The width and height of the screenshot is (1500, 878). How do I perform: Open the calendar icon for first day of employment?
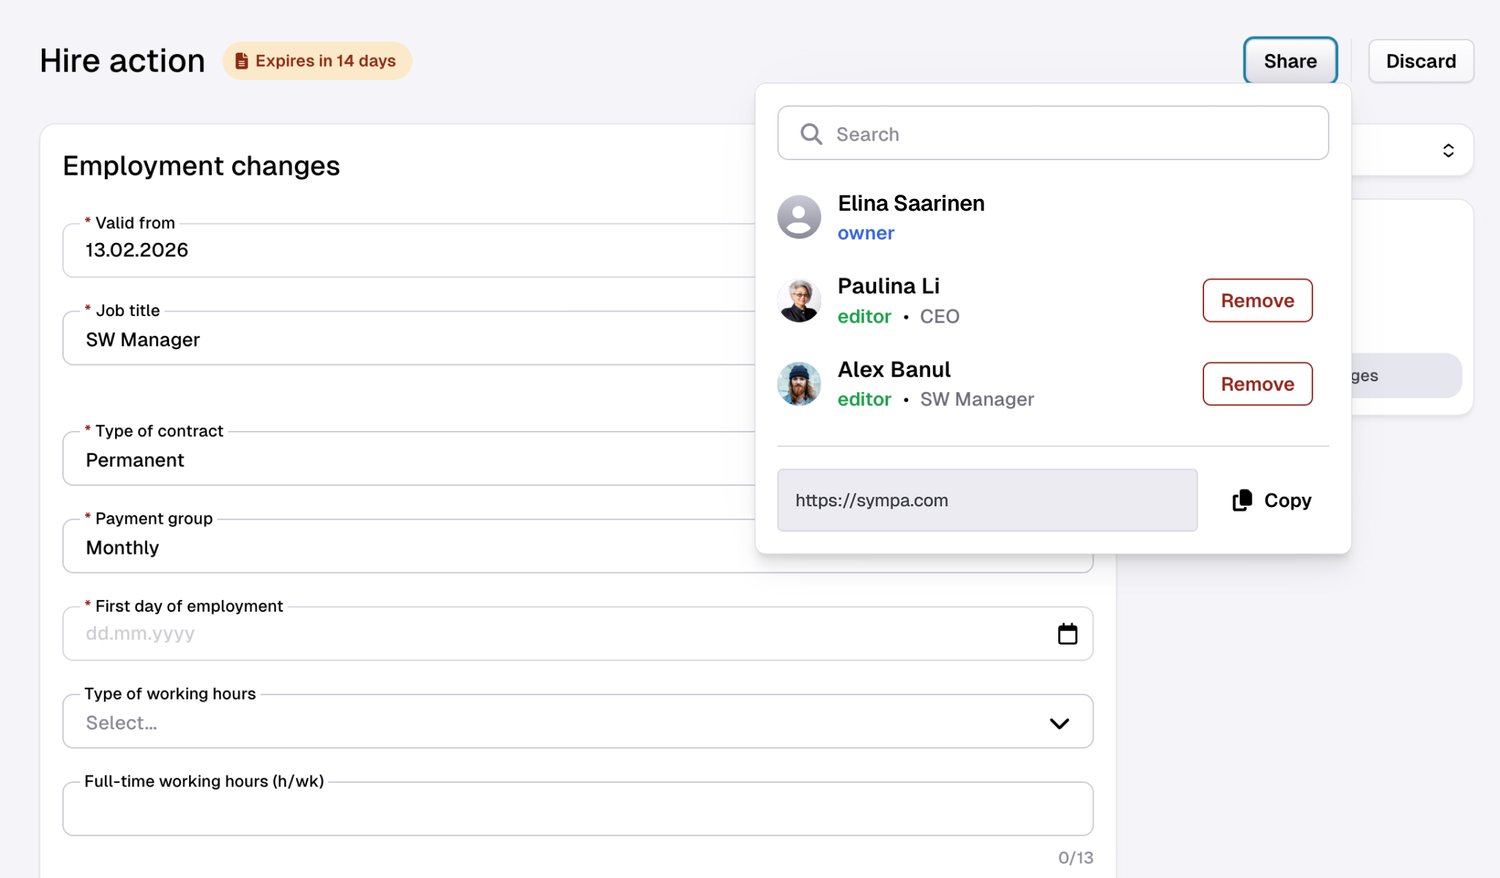(x=1067, y=633)
